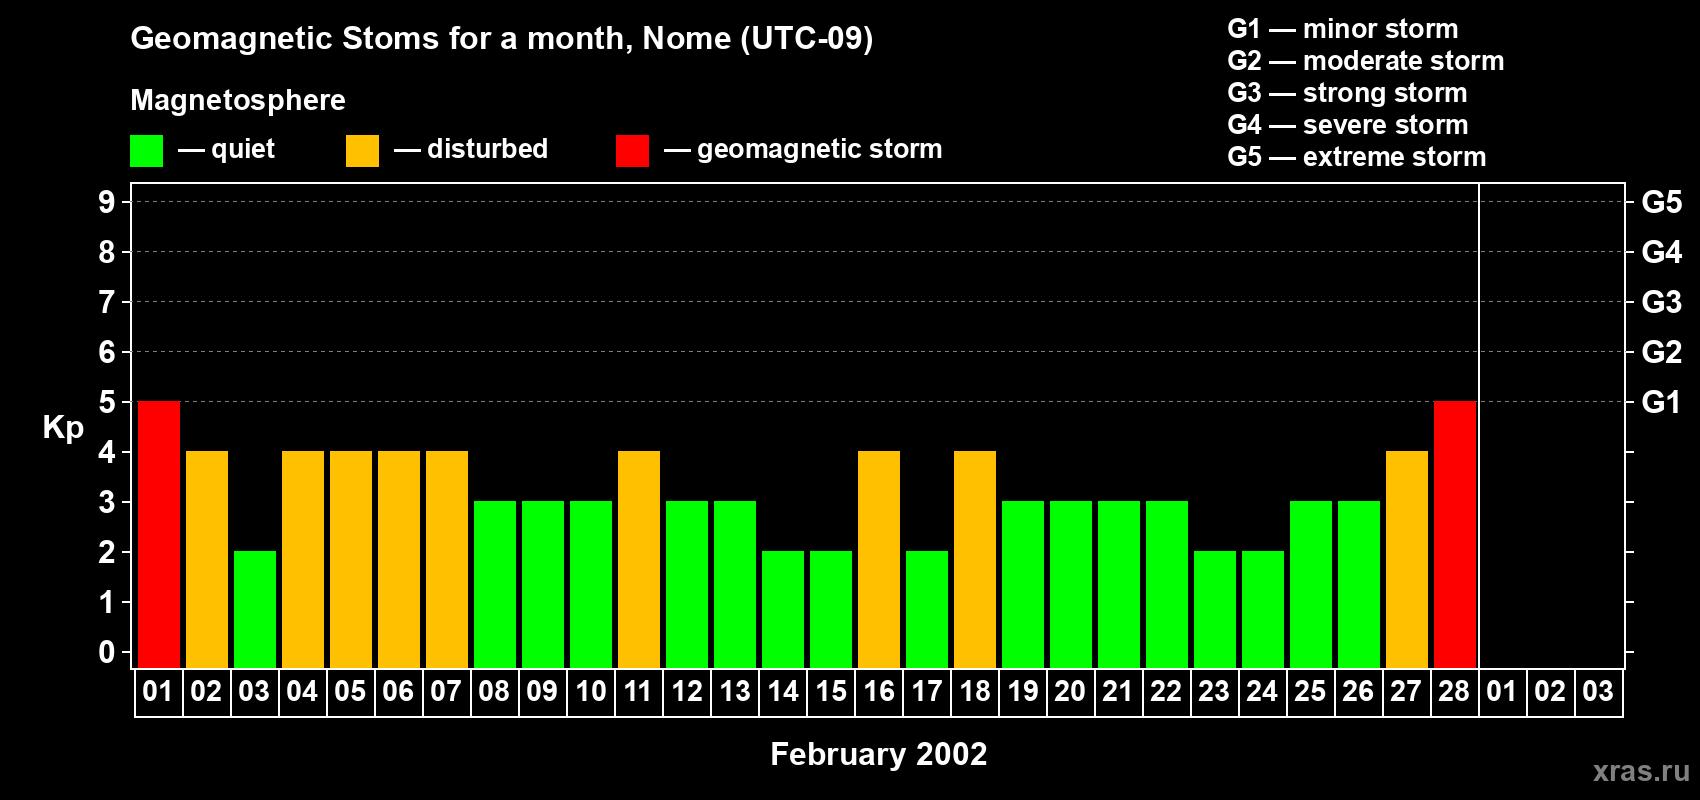1700x800 pixels.
Task: Click next-month date cell '03' at the axis end
Action: 1599,692
